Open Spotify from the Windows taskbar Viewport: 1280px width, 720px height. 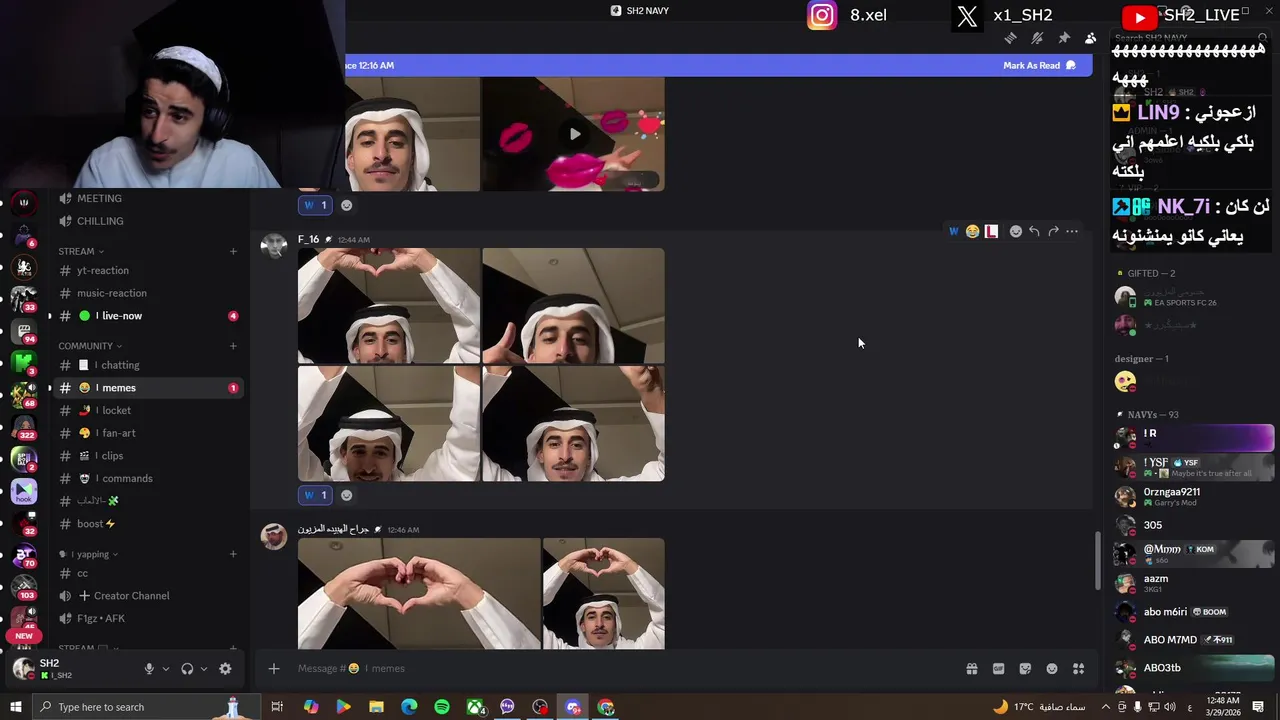(x=442, y=707)
